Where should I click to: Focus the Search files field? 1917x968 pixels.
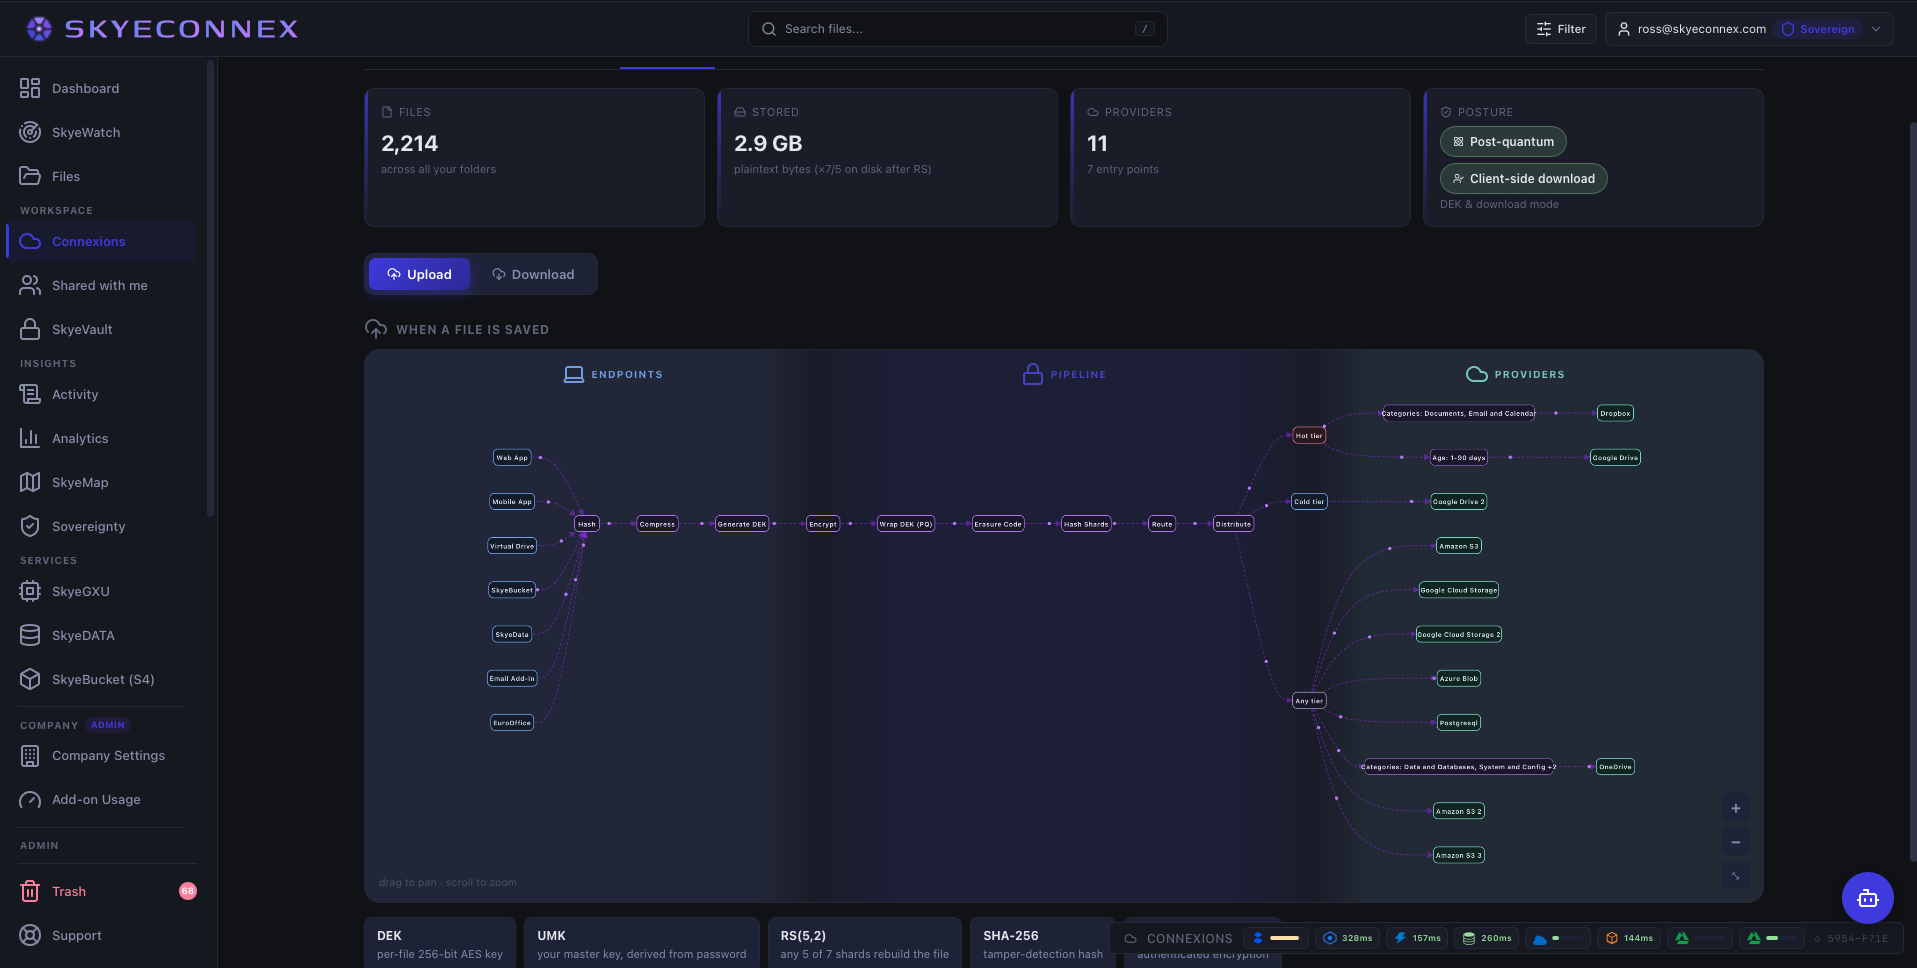click(x=957, y=29)
